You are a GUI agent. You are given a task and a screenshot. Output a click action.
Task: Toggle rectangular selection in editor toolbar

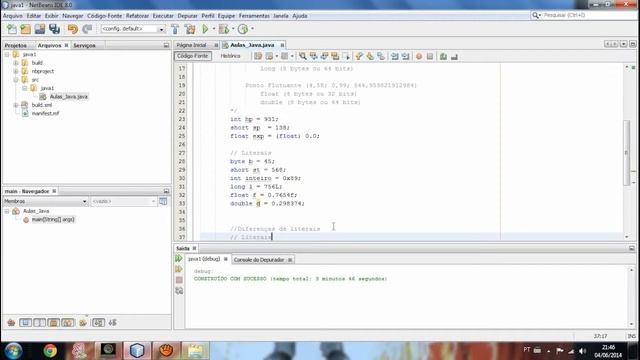coord(346,56)
